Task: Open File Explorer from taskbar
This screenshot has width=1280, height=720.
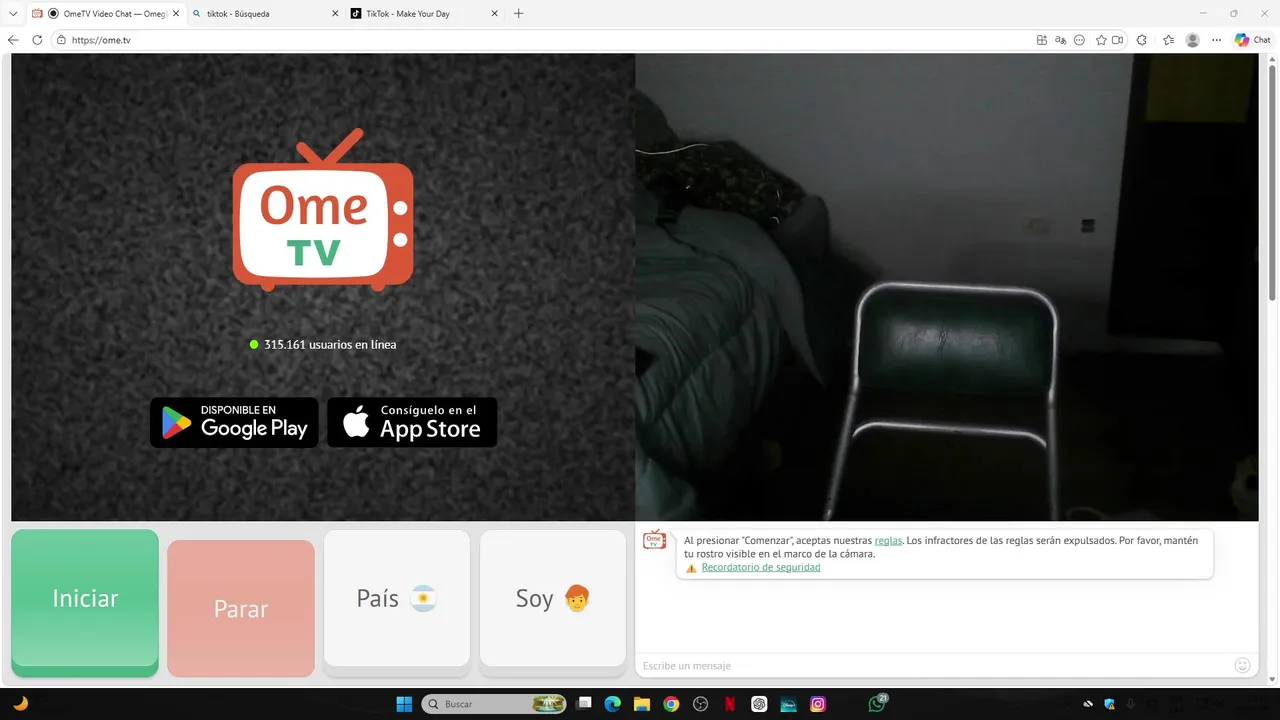Action: pyautogui.click(x=641, y=704)
